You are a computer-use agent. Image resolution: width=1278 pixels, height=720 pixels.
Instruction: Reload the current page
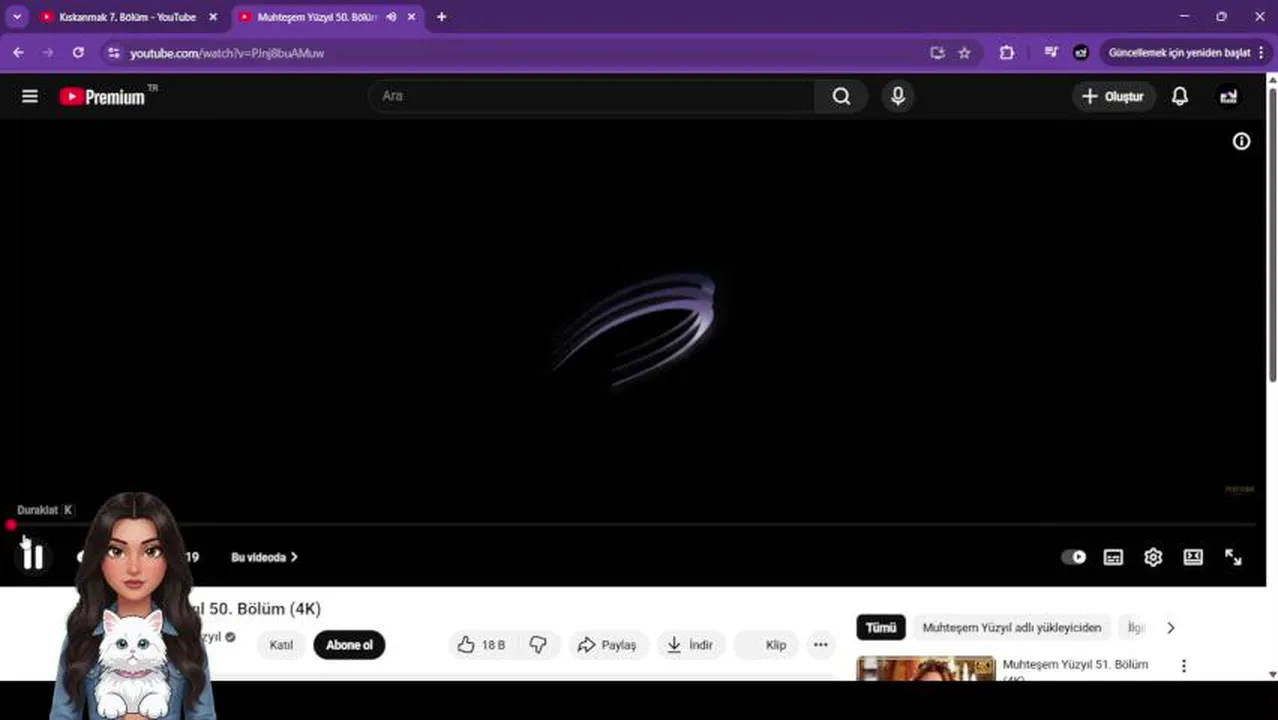78,53
